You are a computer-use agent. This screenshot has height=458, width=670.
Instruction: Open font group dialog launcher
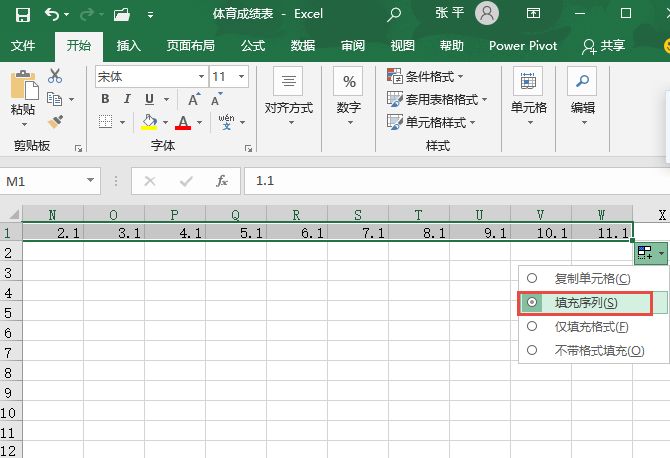[x=248, y=148]
